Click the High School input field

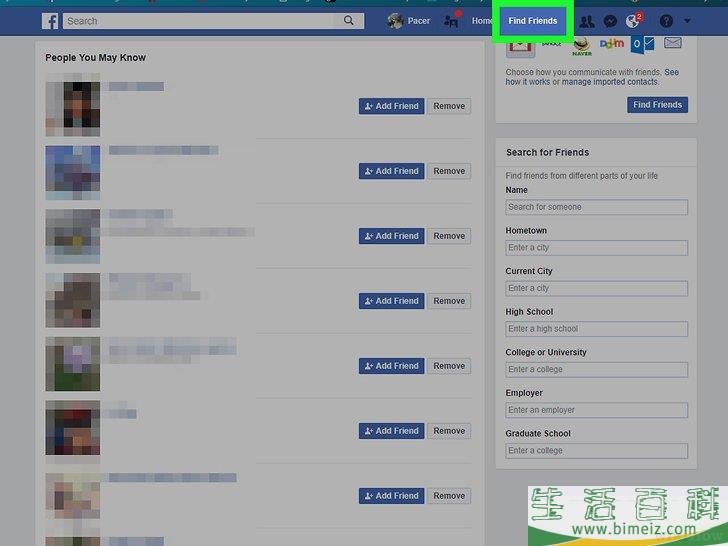point(596,329)
